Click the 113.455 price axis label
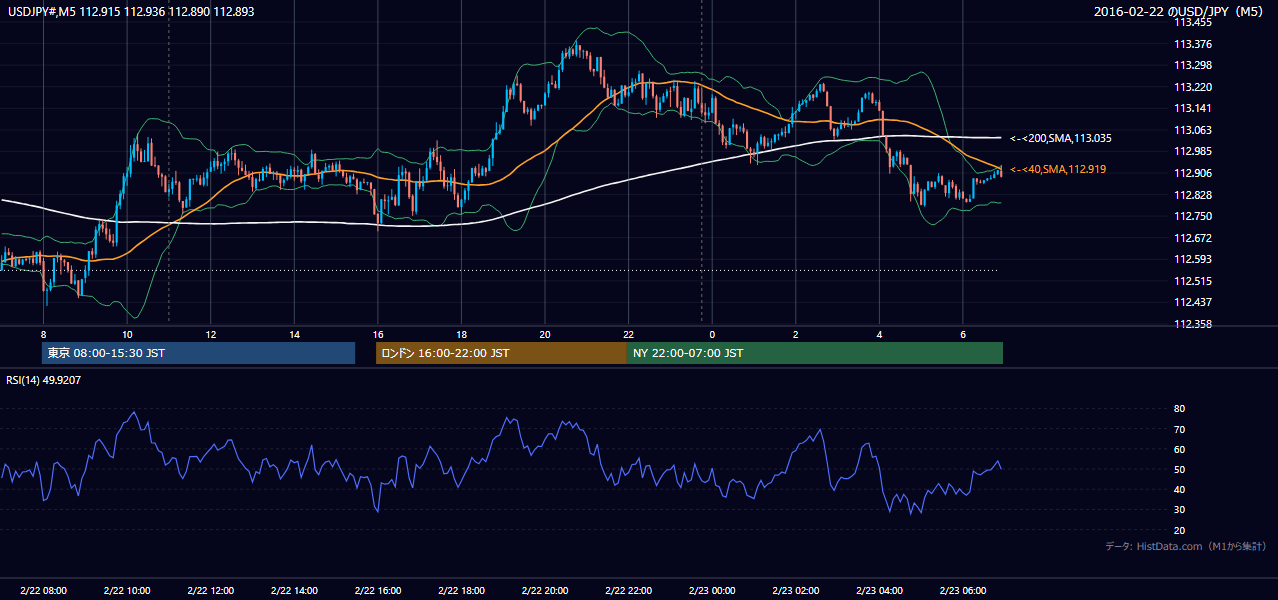This screenshot has height=600, width=1278. (x=1192, y=22)
